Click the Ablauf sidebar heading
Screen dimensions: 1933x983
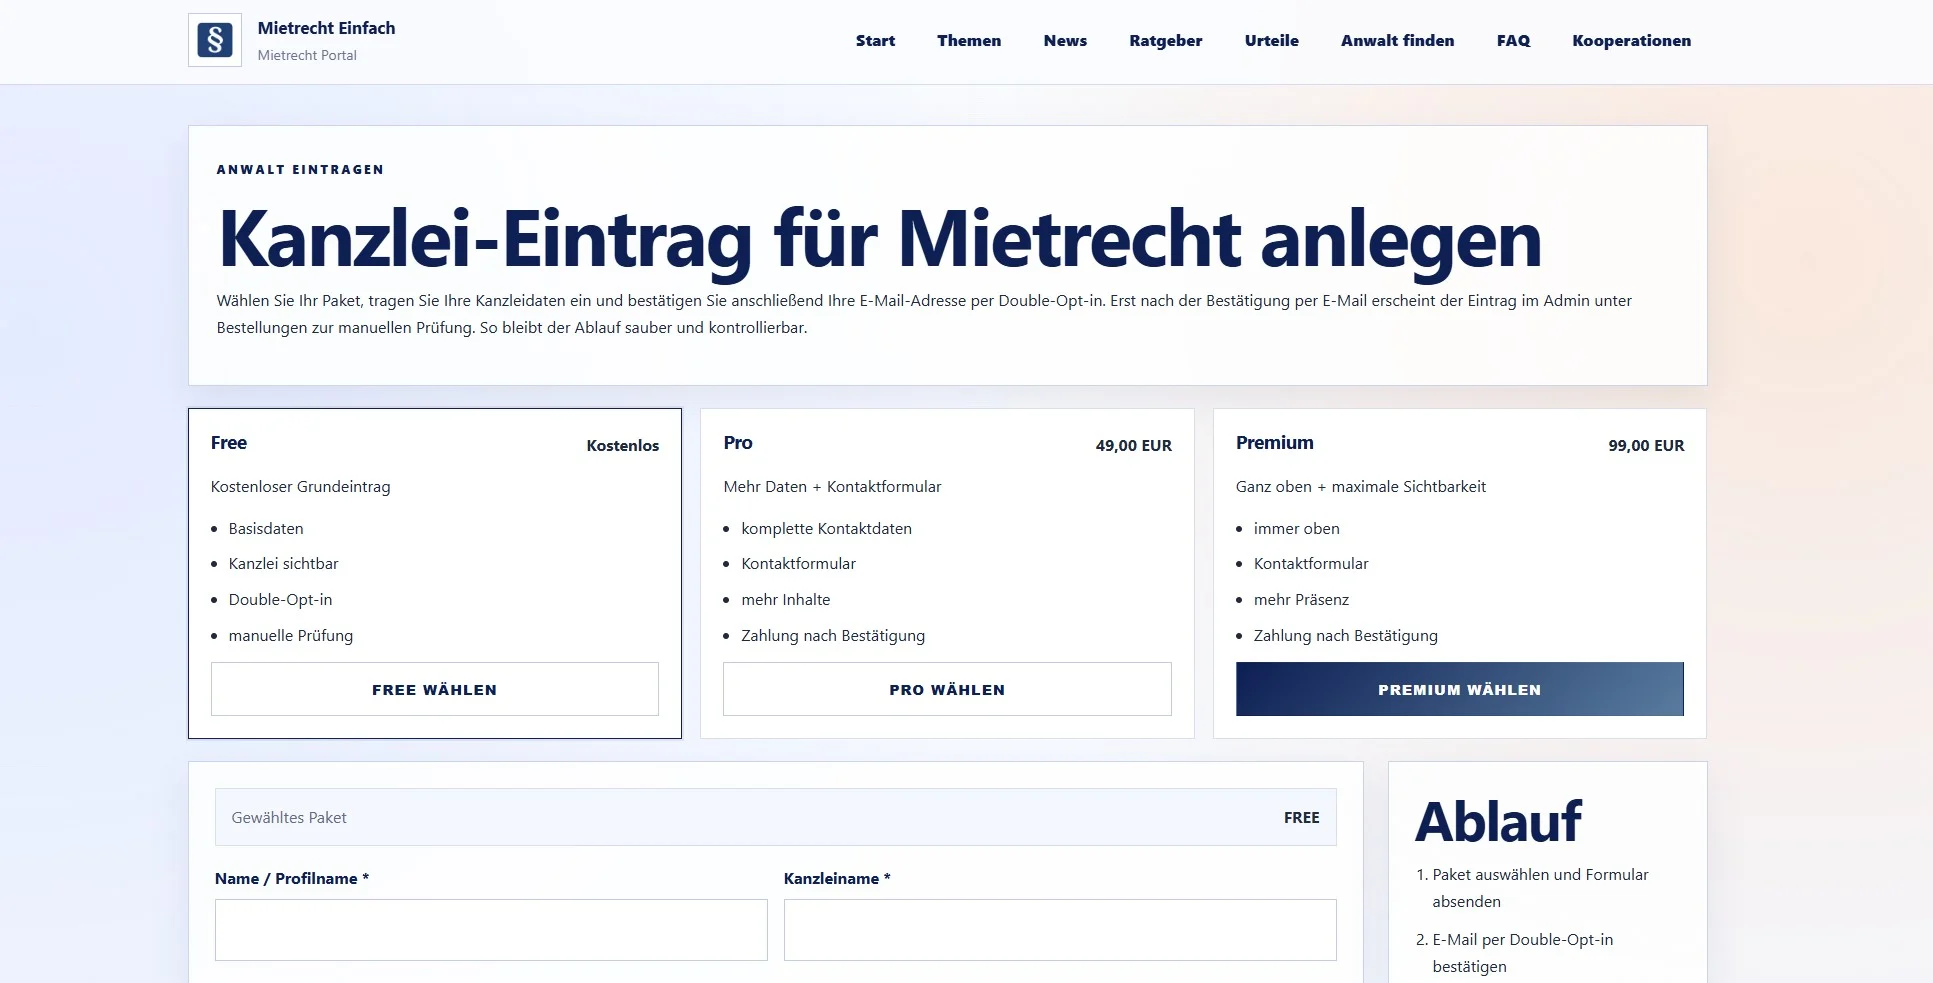1499,822
